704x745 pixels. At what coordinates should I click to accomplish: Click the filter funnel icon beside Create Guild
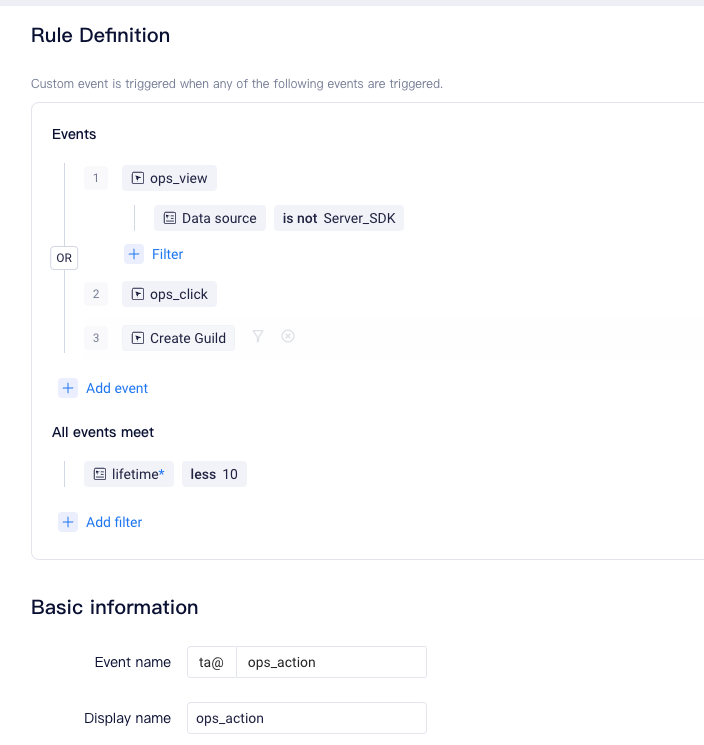pyautogui.click(x=258, y=336)
